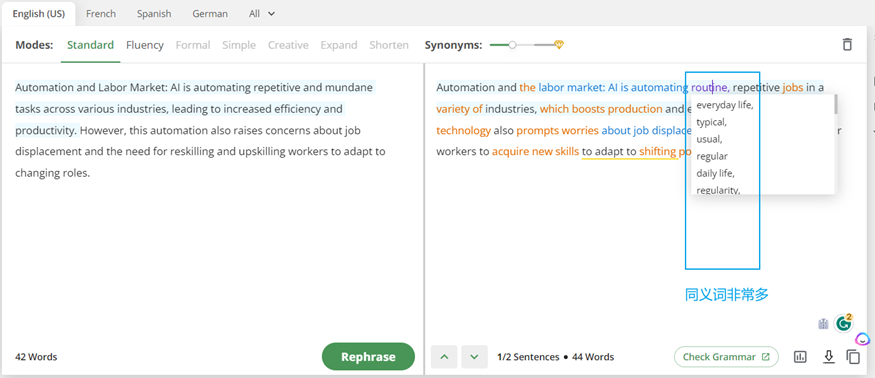Open Grammarly extension badge

[x=844, y=322]
